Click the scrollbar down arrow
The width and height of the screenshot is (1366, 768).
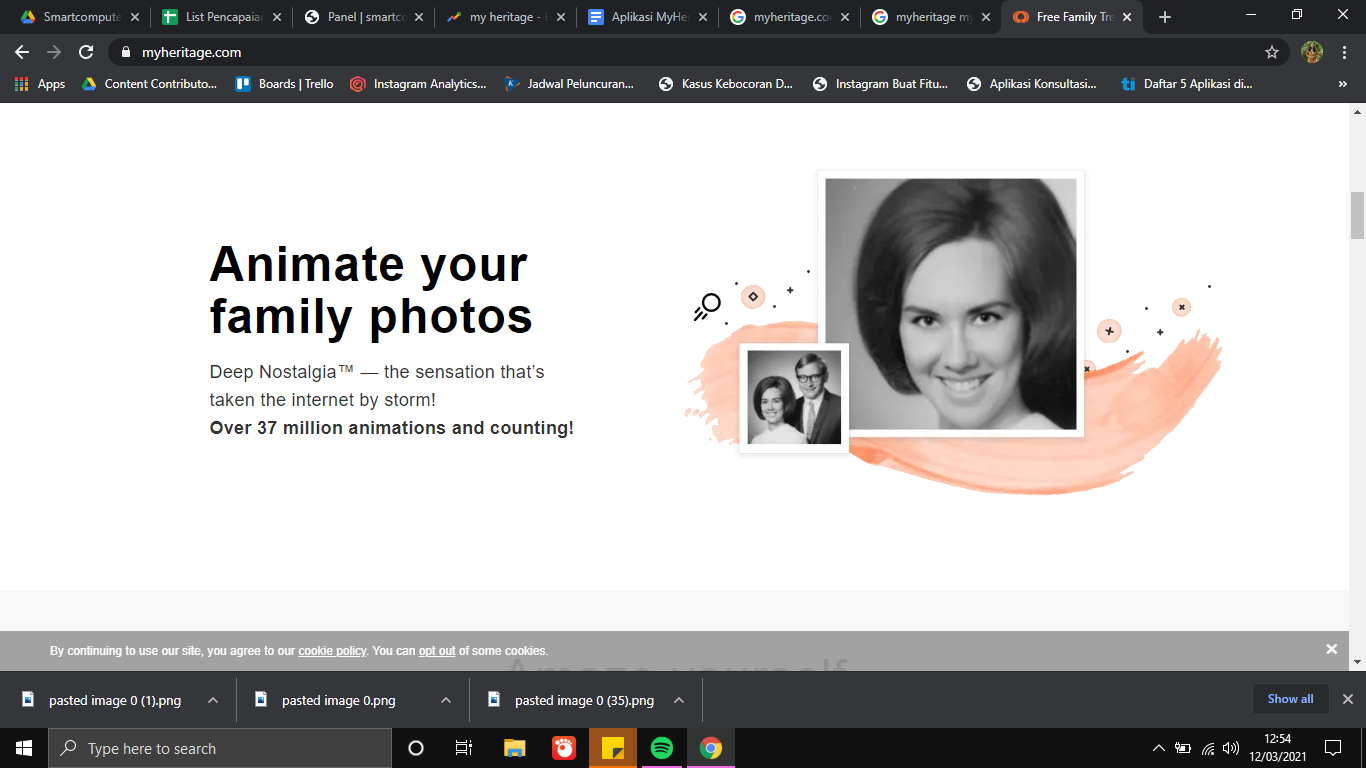click(1357, 661)
